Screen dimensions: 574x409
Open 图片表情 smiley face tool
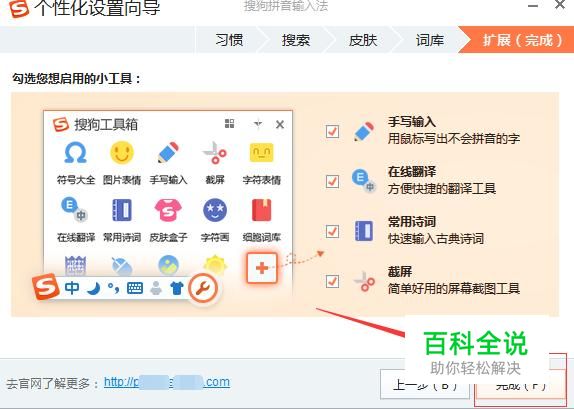point(122,153)
